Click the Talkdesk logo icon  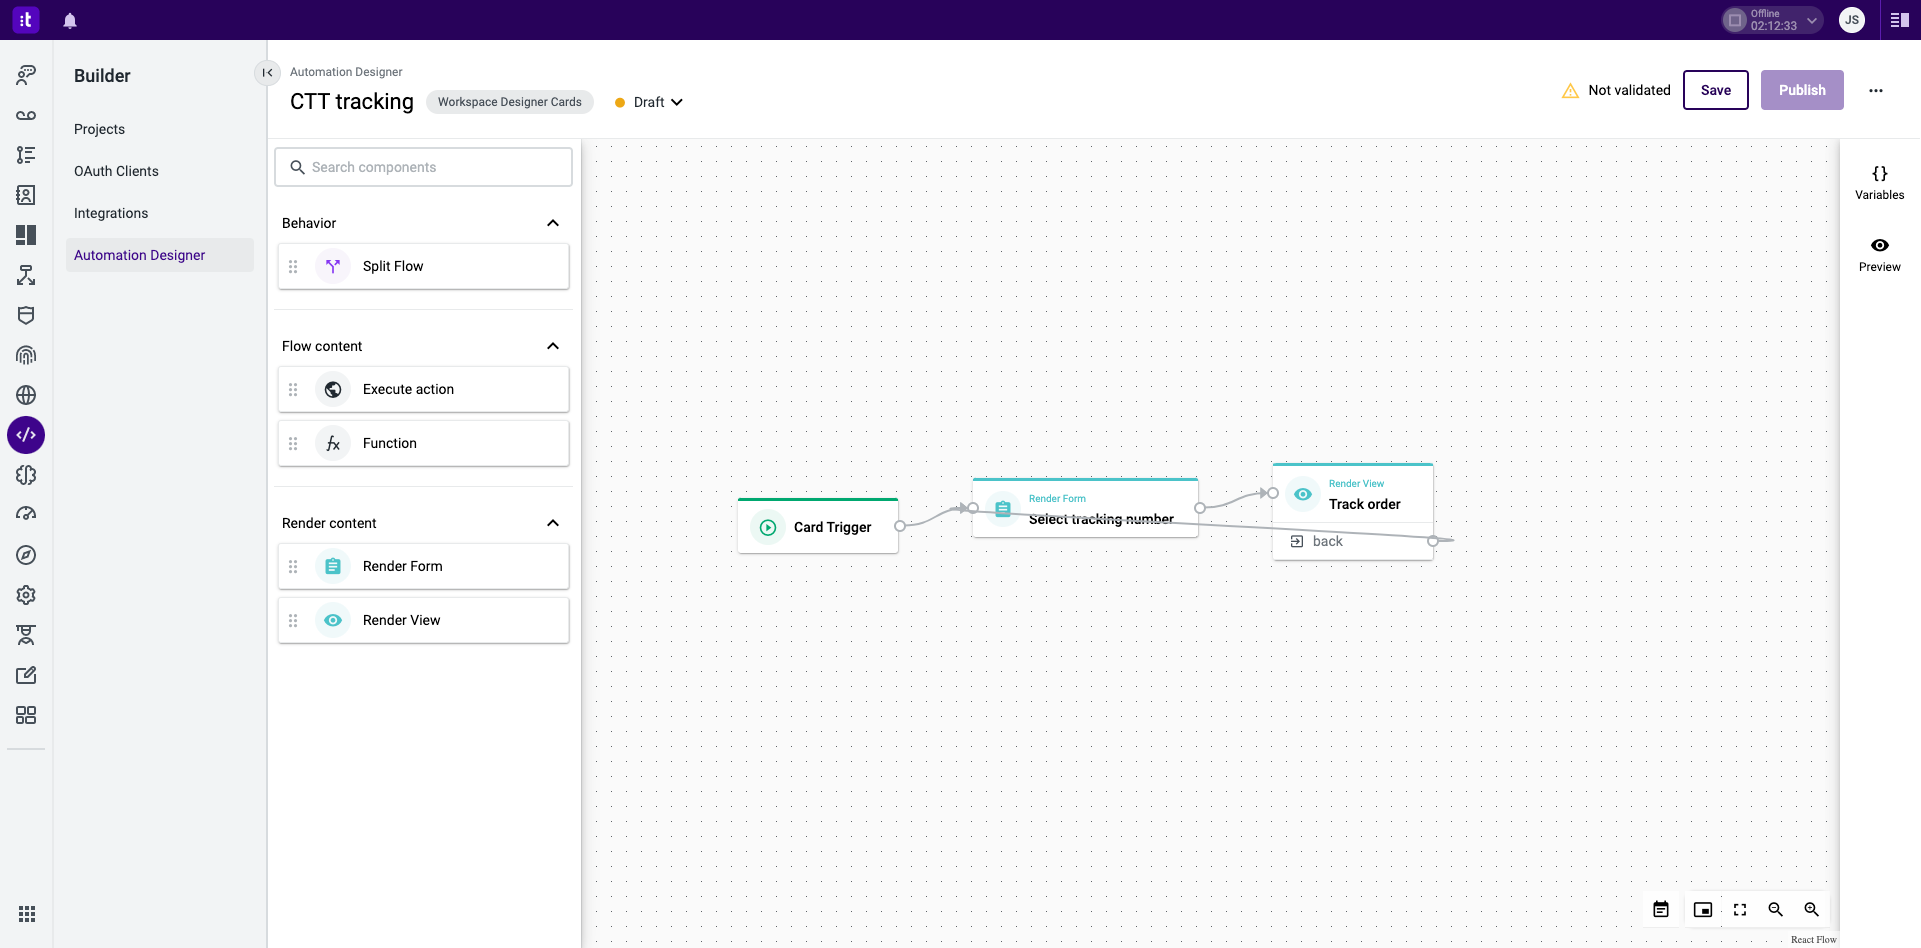click(26, 19)
